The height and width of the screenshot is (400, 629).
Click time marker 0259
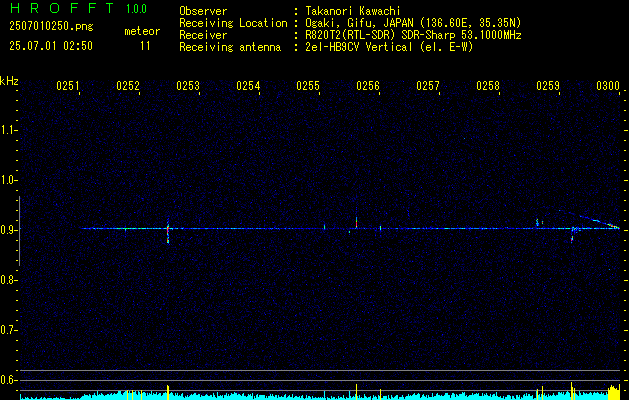(x=548, y=86)
